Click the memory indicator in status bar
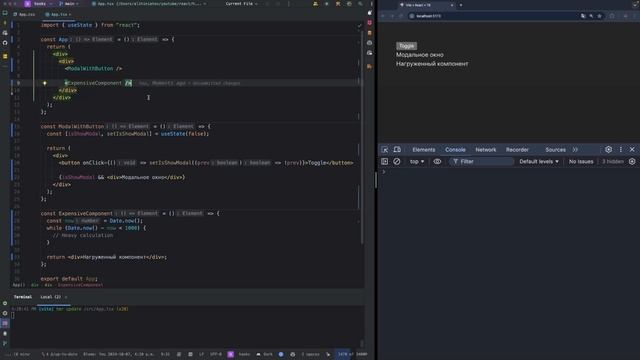Screen dimensions: 640x360 coord(352,354)
